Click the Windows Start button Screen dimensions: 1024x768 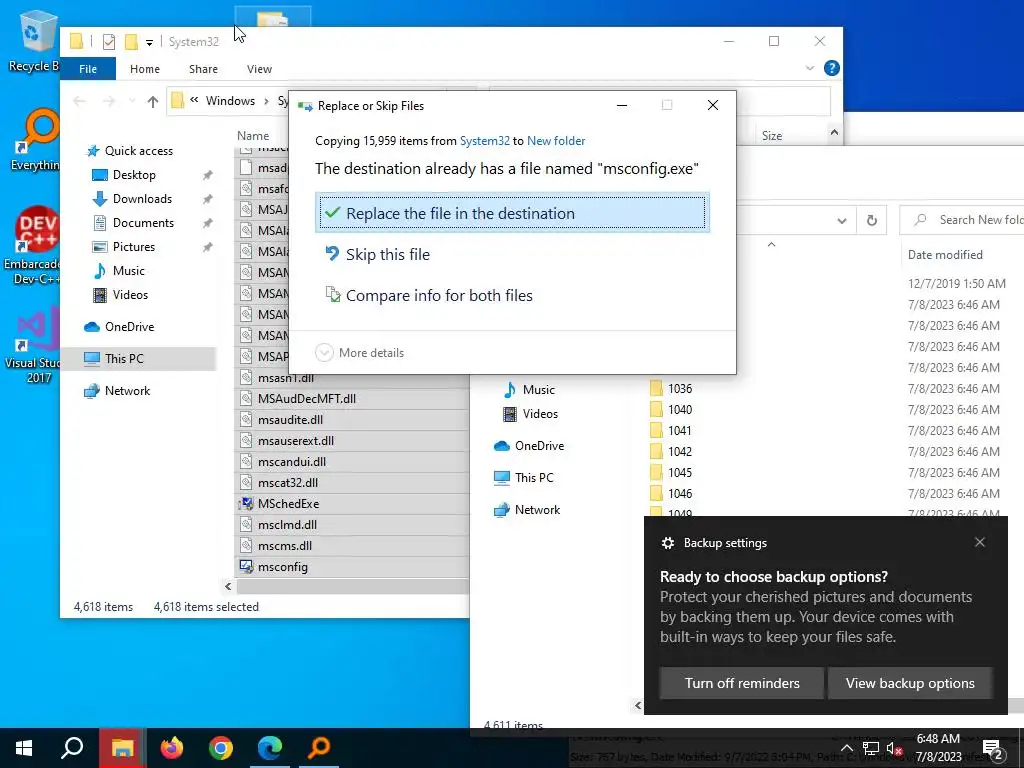tap(24, 748)
